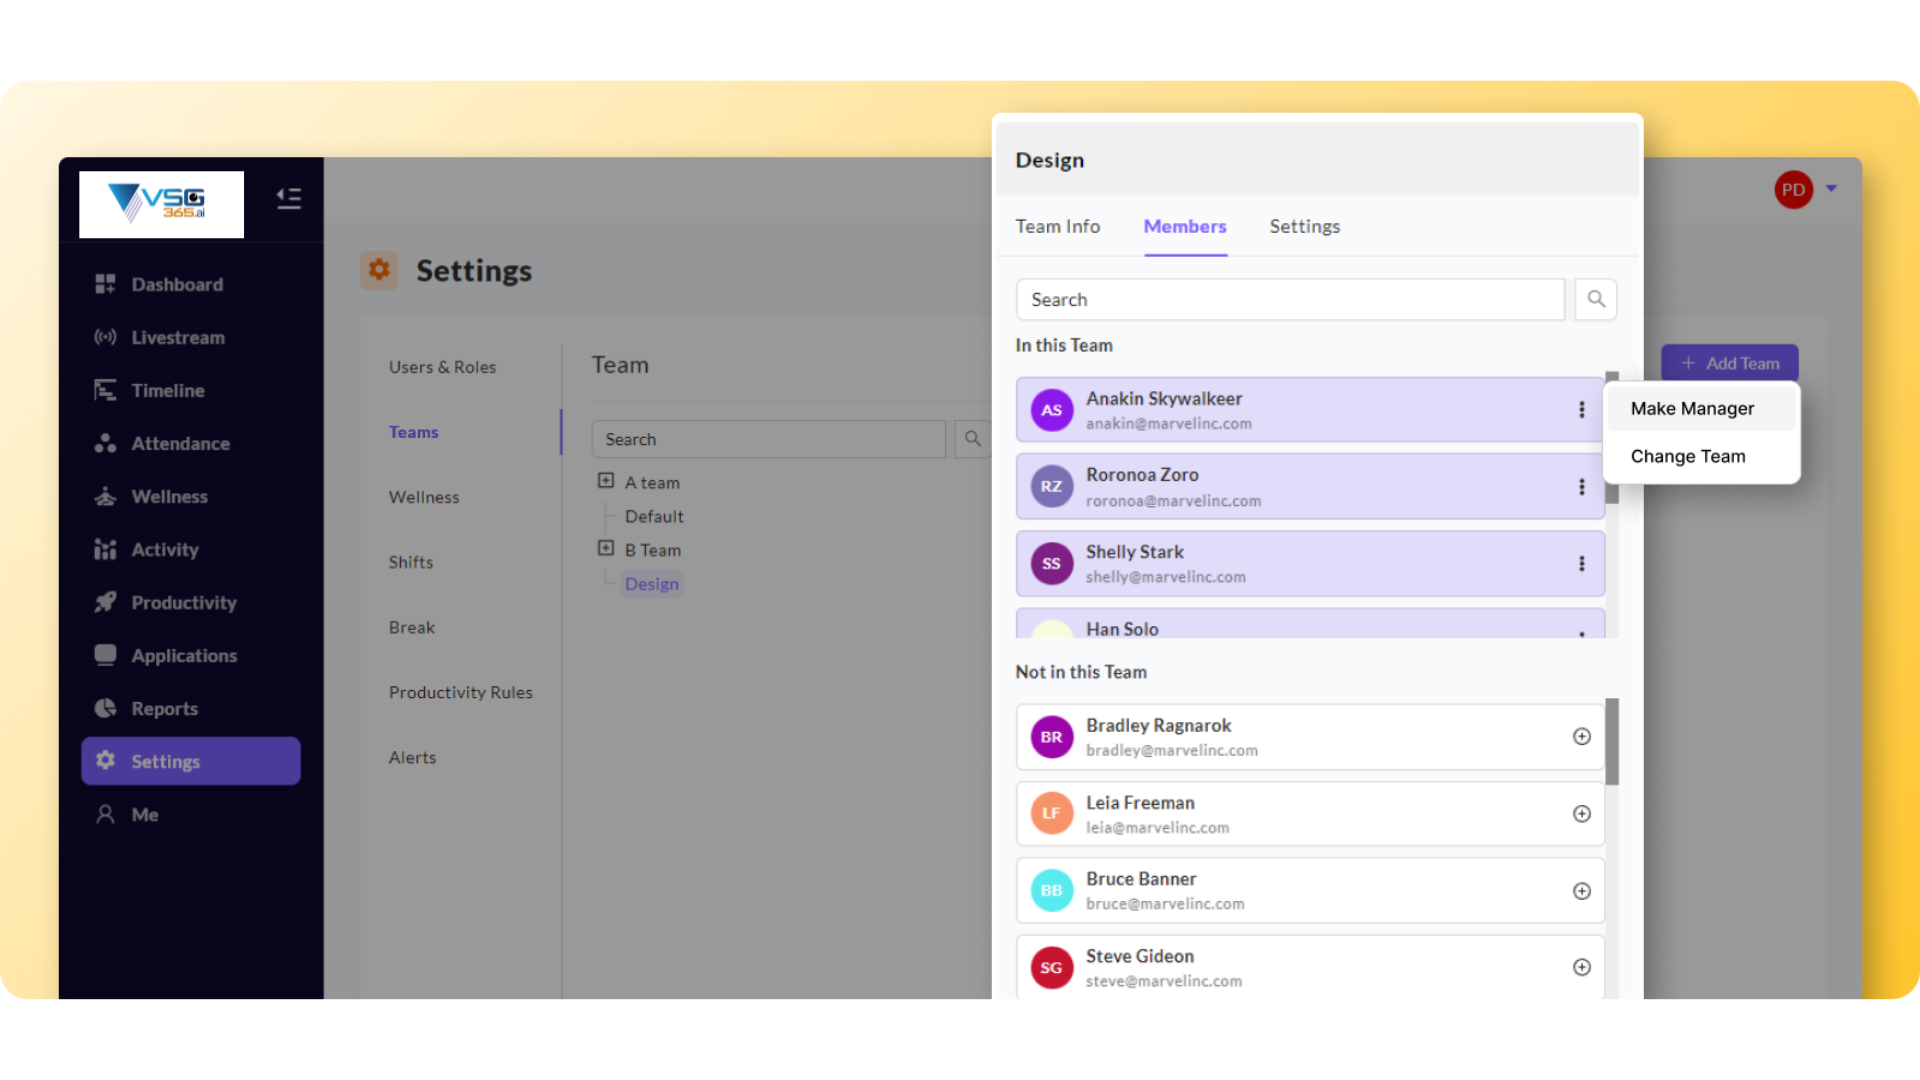Open Roronoa Zoro's three-dot menu

coord(1581,486)
